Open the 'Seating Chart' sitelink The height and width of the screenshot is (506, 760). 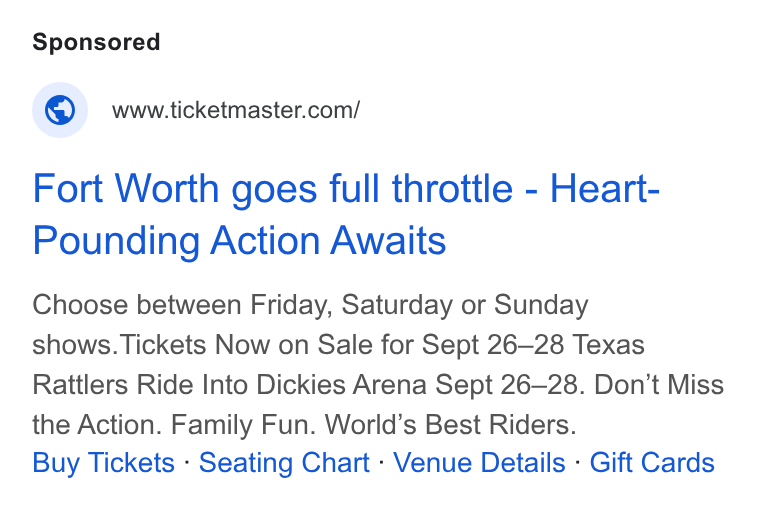[x=284, y=462]
